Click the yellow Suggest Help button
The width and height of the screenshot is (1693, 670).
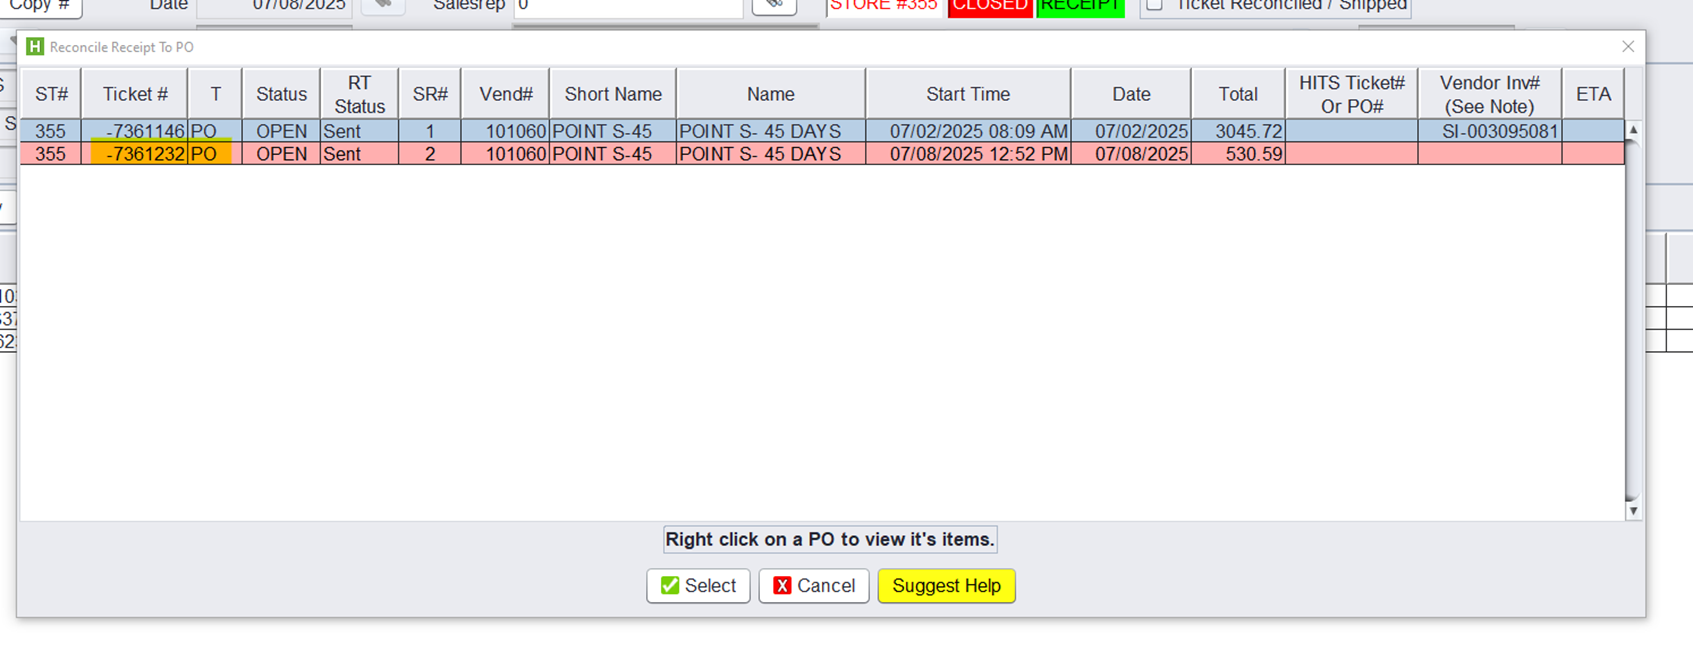coord(946,586)
